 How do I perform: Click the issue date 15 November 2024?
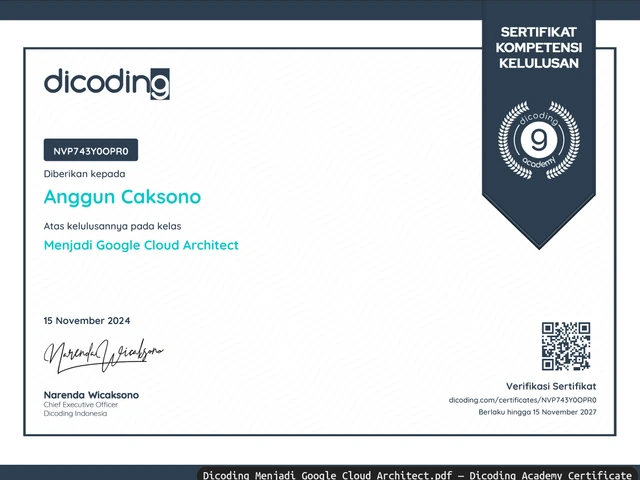click(87, 321)
